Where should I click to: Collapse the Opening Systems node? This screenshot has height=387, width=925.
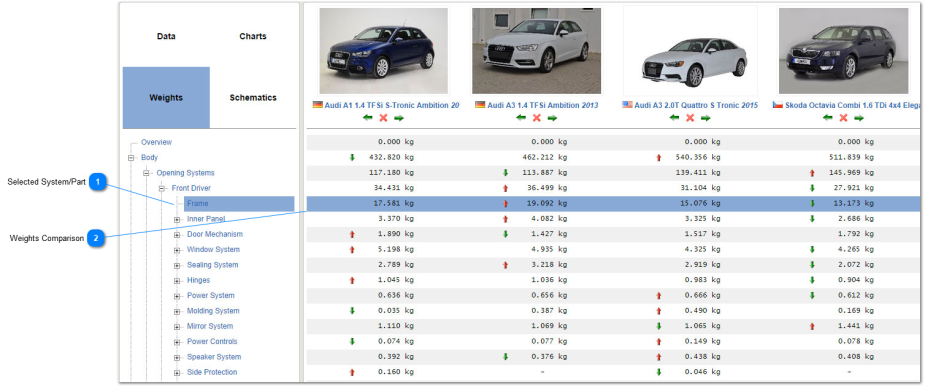pos(146,173)
